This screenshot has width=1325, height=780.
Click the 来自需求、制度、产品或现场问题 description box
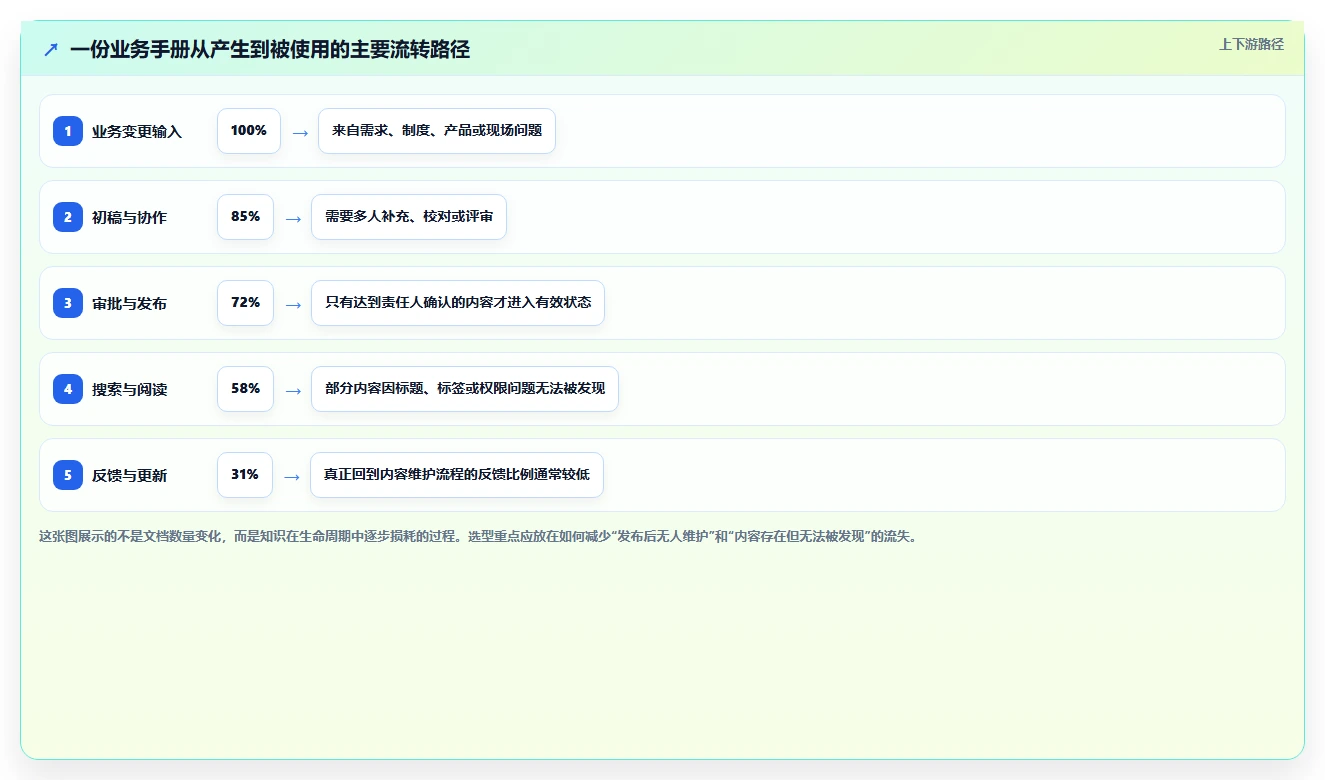click(x=437, y=131)
